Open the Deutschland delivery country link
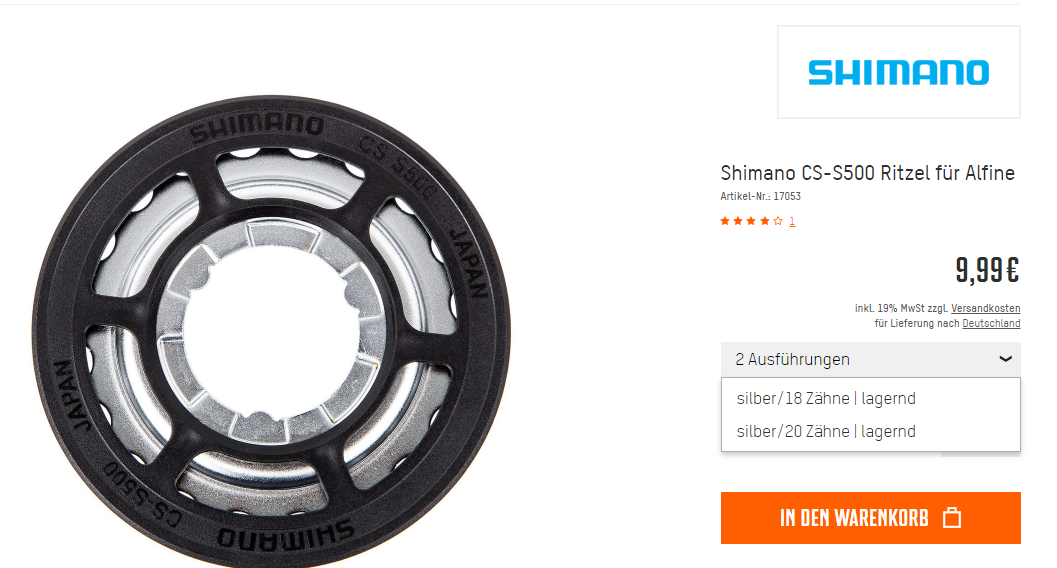 coord(991,323)
